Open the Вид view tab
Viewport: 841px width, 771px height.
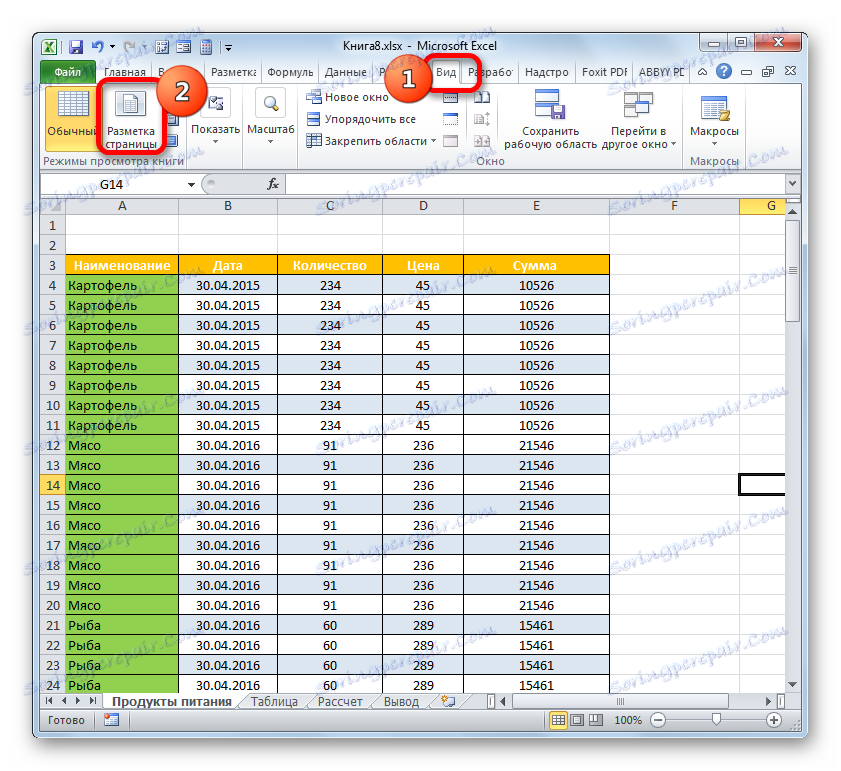pyautogui.click(x=446, y=72)
